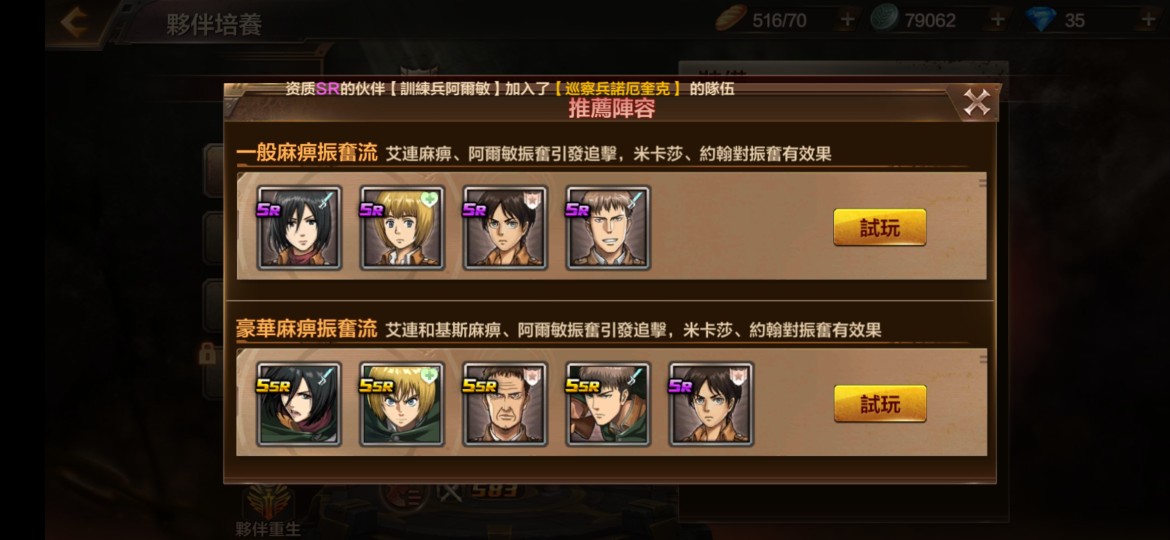Try the 一般麻痹振奮流 lineup with 試玩
This screenshot has height=540, width=1170.
(880, 227)
